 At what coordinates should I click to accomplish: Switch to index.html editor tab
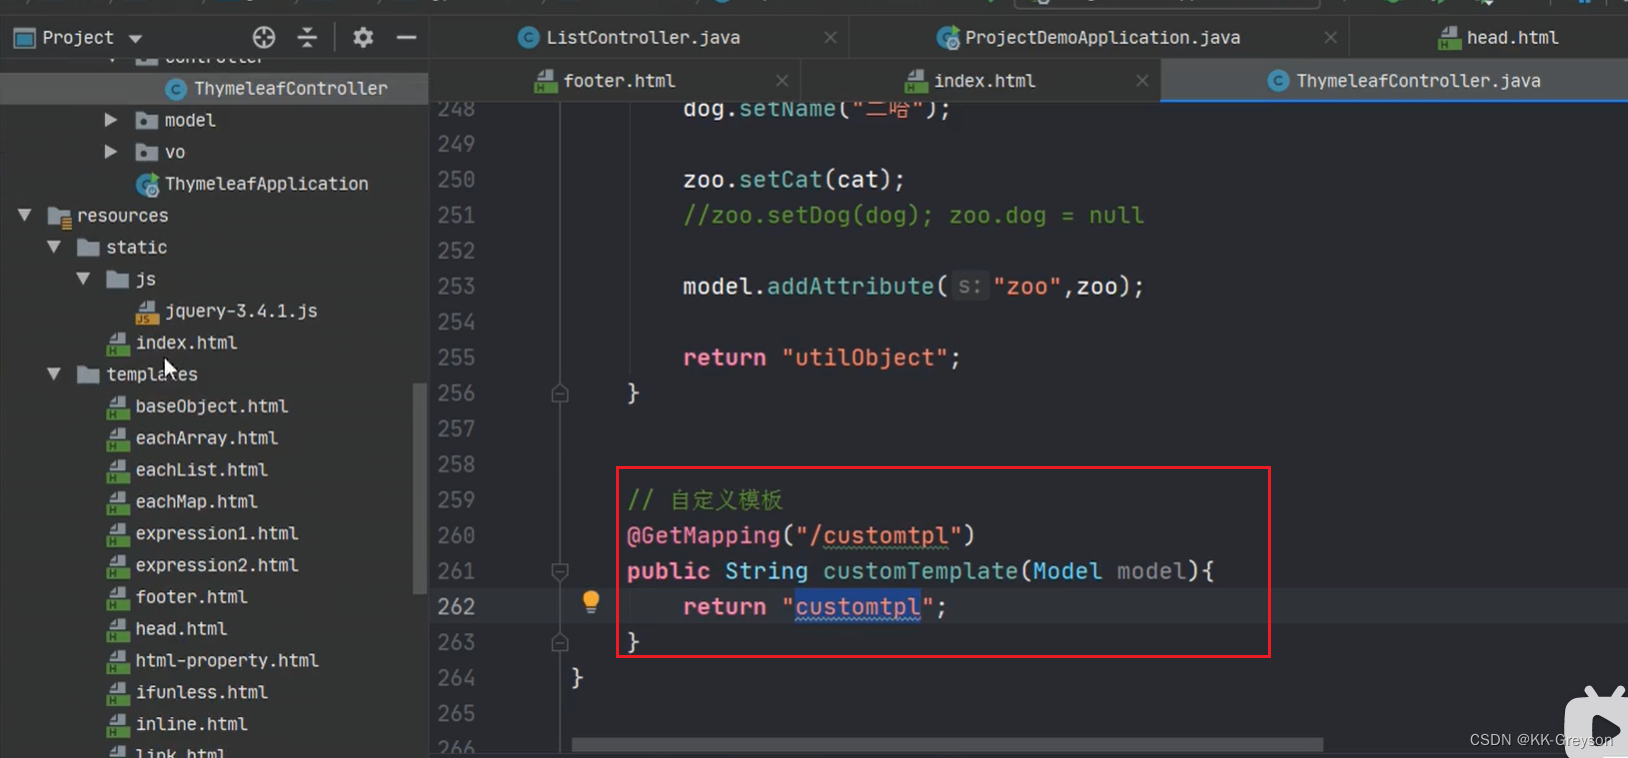point(984,81)
